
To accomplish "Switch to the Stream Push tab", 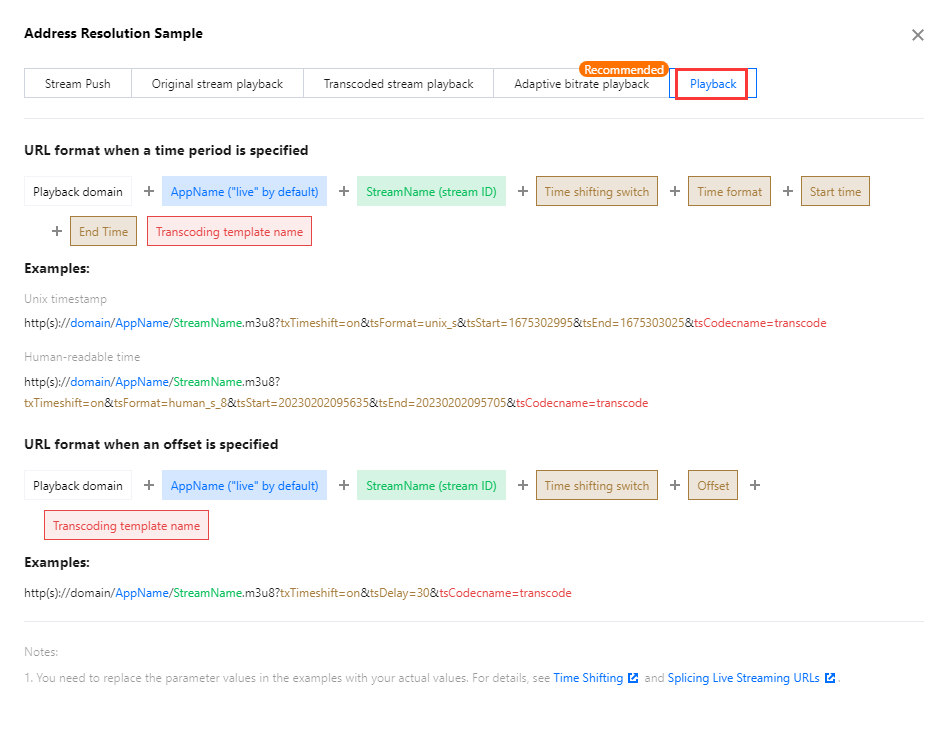I will tap(78, 84).
